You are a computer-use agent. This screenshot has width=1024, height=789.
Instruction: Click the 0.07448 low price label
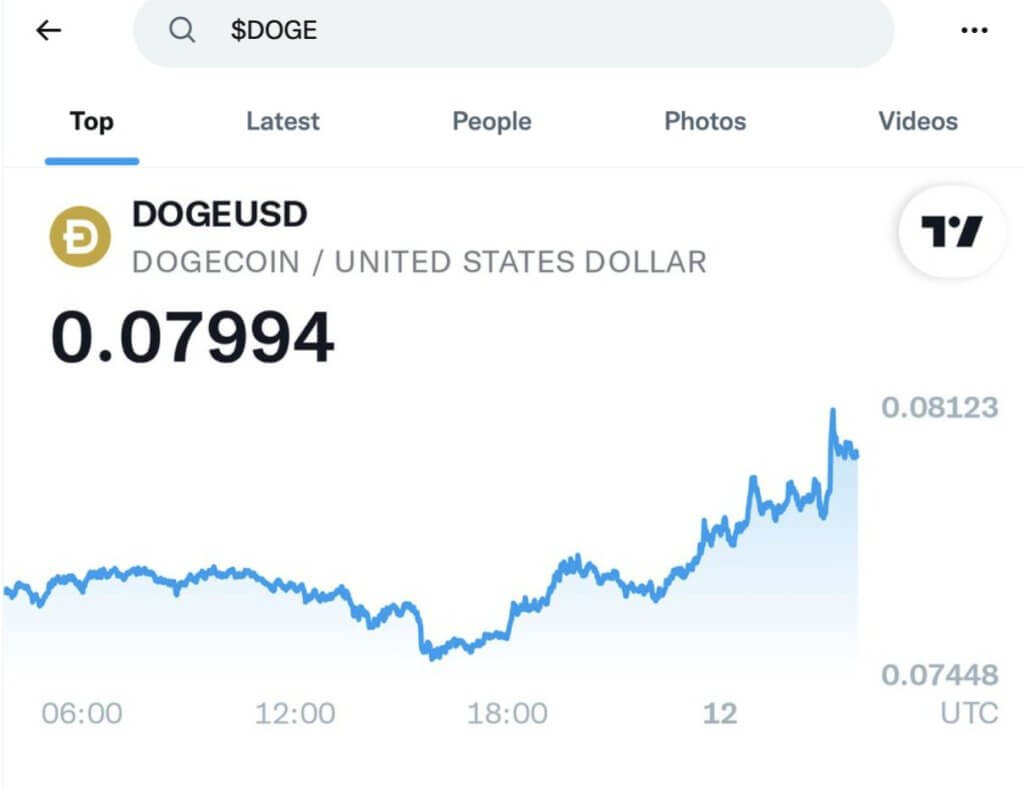click(x=939, y=675)
